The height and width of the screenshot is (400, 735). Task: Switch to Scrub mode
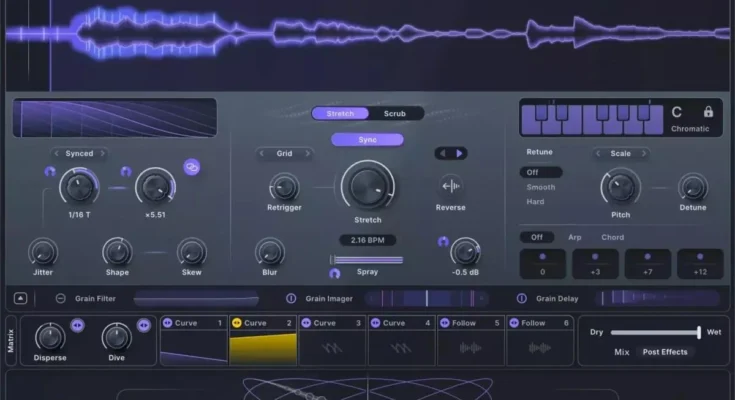point(395,113)
